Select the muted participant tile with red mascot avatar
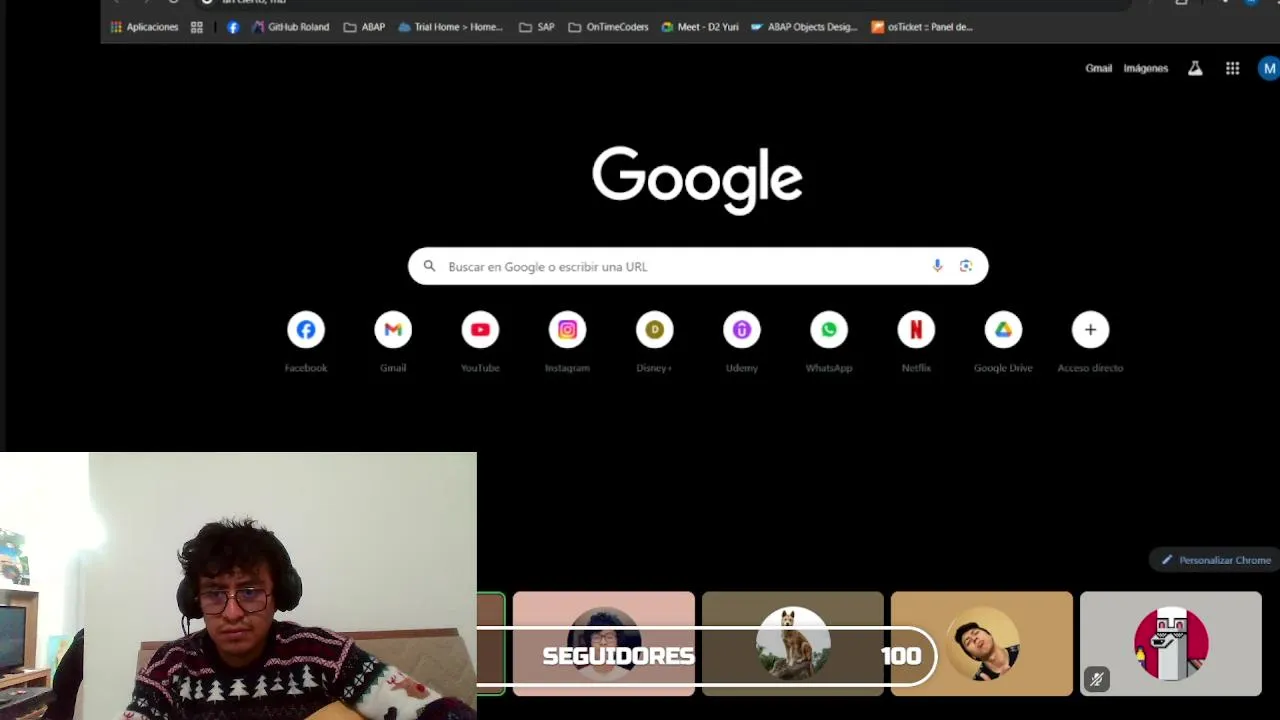Viewport: 1280px width, 720px height. (1171, 643)
